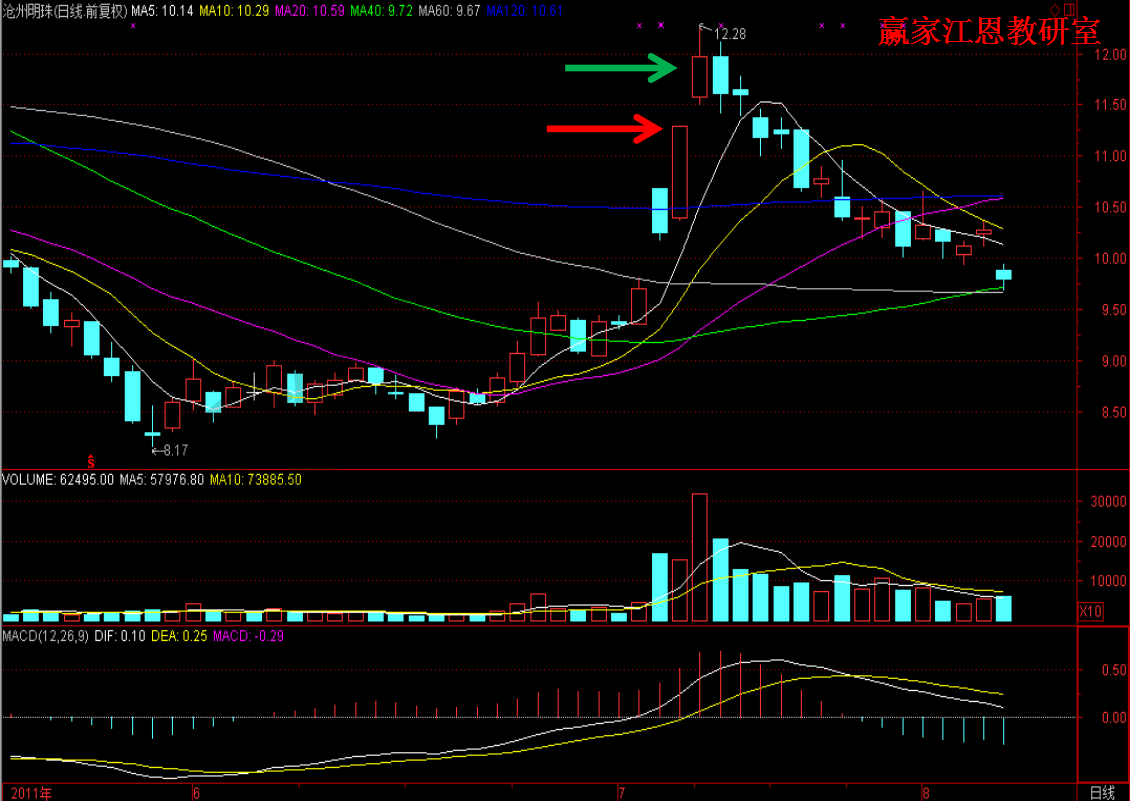Select the tallest red volume bar

699,557
